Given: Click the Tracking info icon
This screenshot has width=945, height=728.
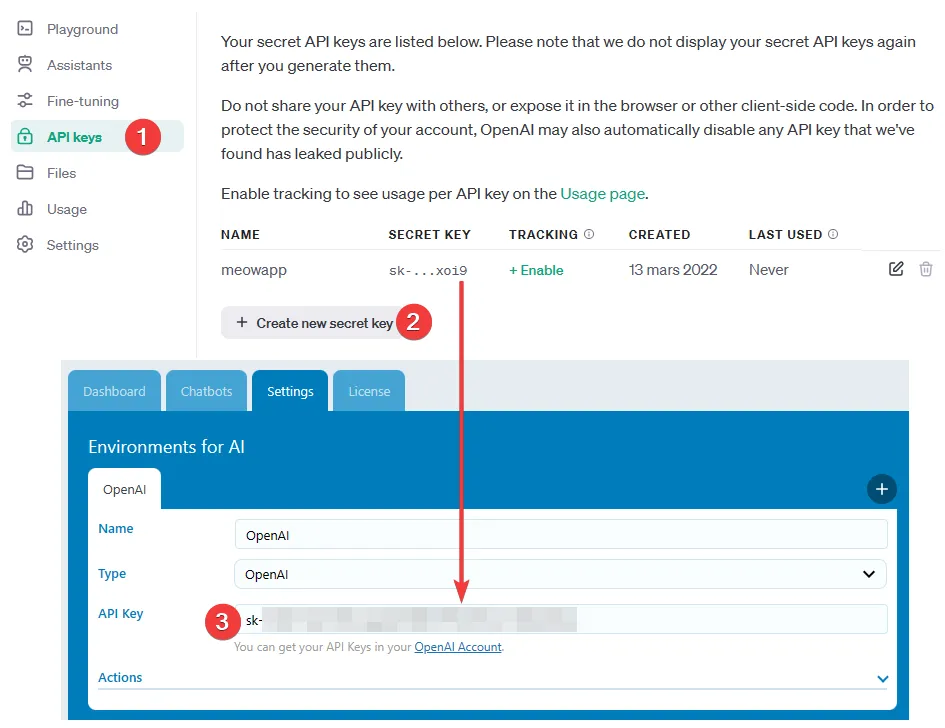Looking at the screenshot, I should [589, 234].
